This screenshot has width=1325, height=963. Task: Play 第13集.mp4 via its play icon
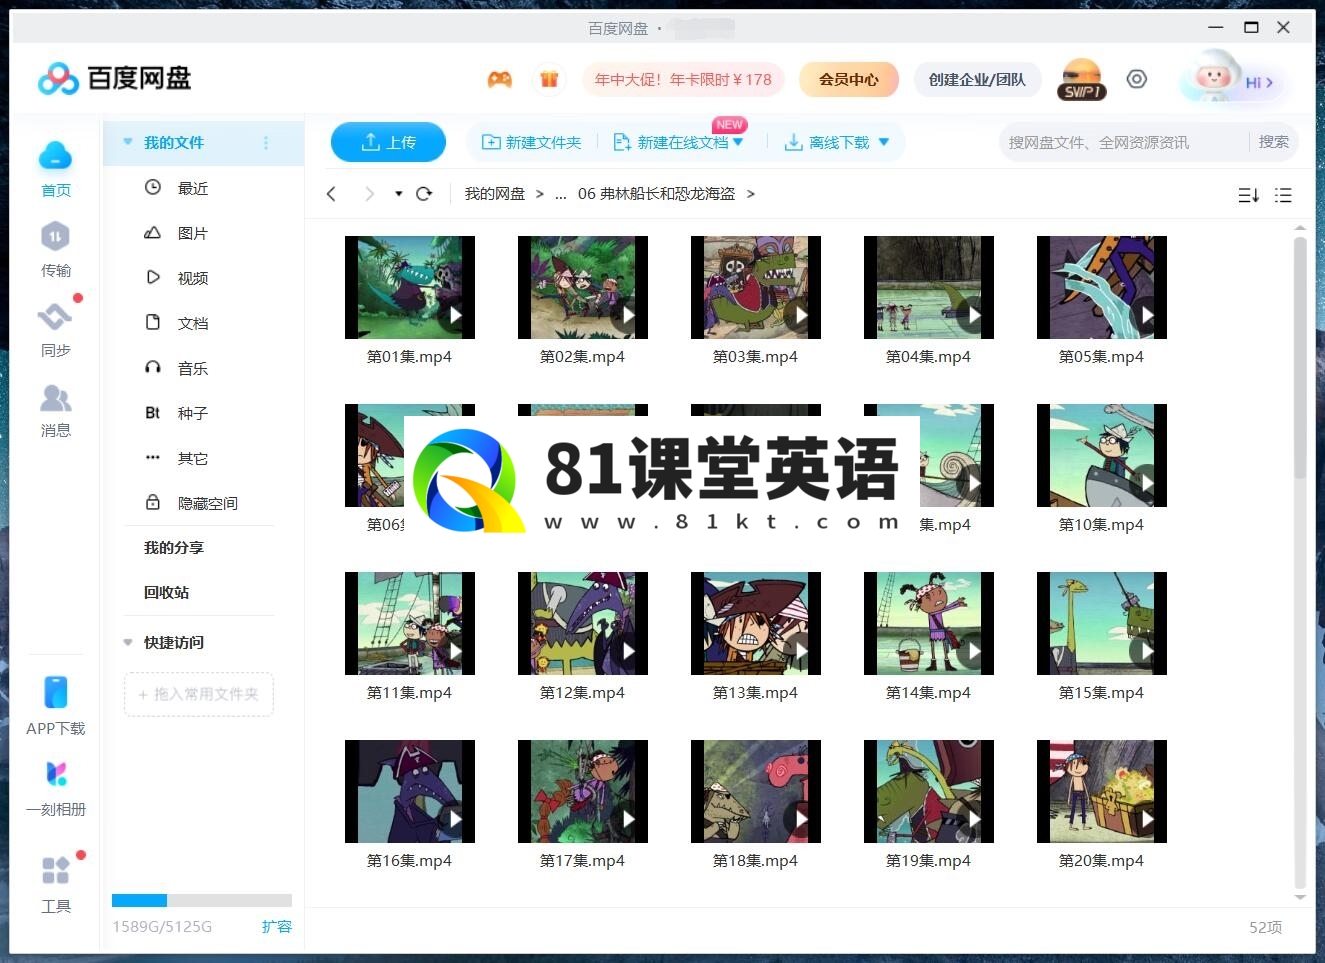click(801, 651)
